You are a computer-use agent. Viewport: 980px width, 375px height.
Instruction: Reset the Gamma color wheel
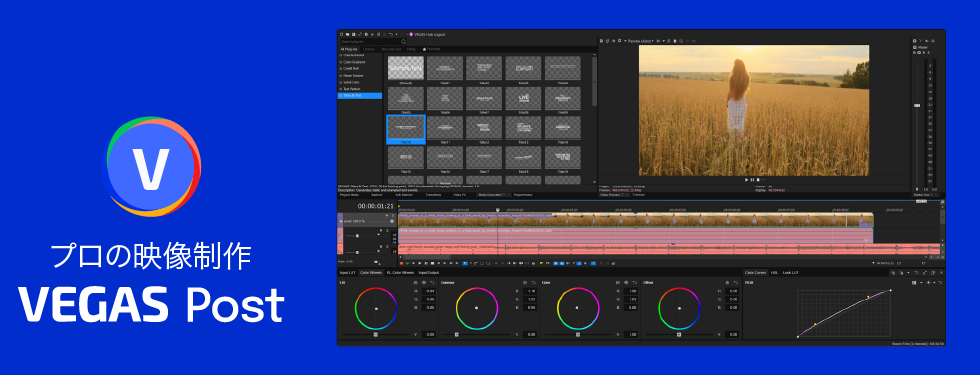(x=534, y=282)
